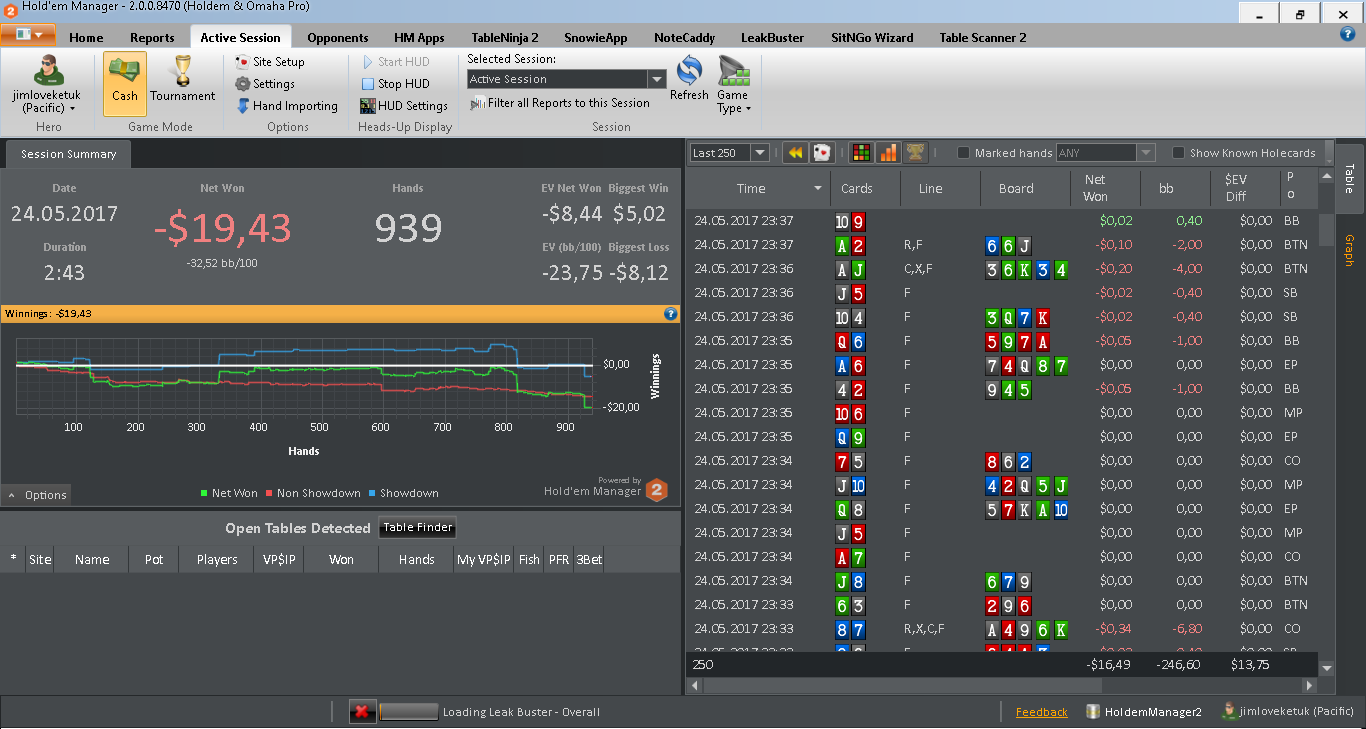Image resolution: width=1366 pixels, height=729 pixels.
Task: Expand the hero (Pacific) dropdown arrow
Action: pos(72,109)
